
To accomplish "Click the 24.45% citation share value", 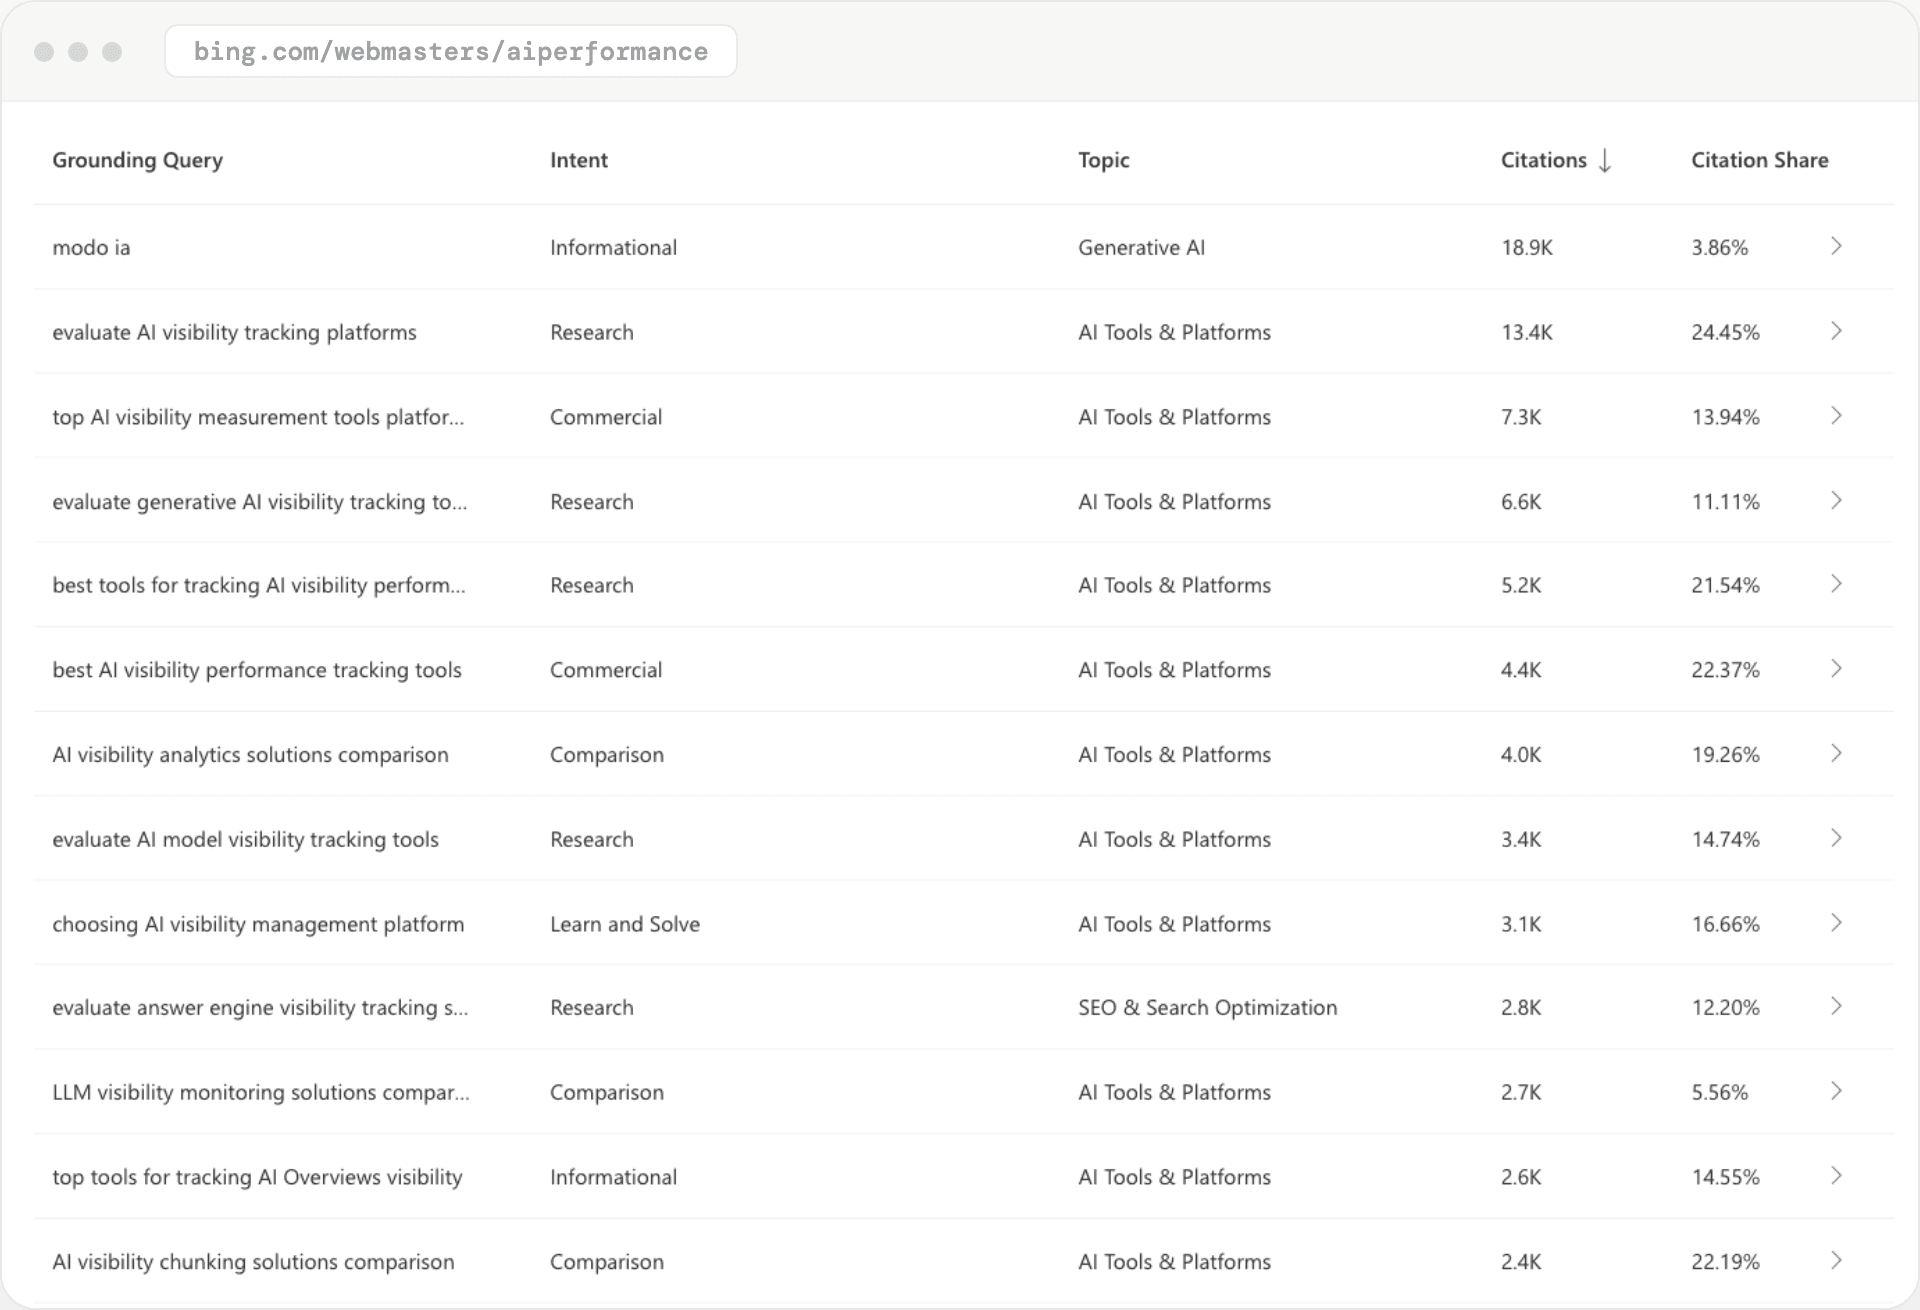I will click(x=1725, y=332).
